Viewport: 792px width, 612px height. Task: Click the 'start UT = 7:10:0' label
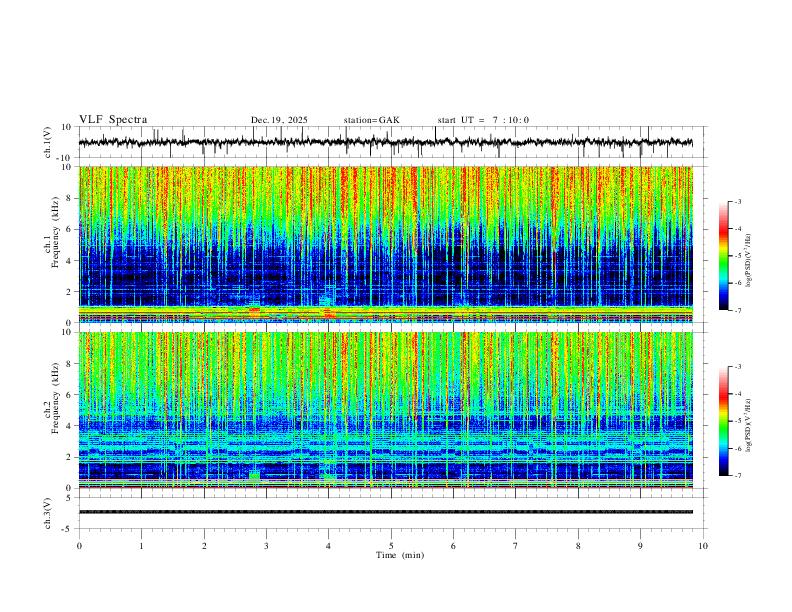(x=483, y=120)
